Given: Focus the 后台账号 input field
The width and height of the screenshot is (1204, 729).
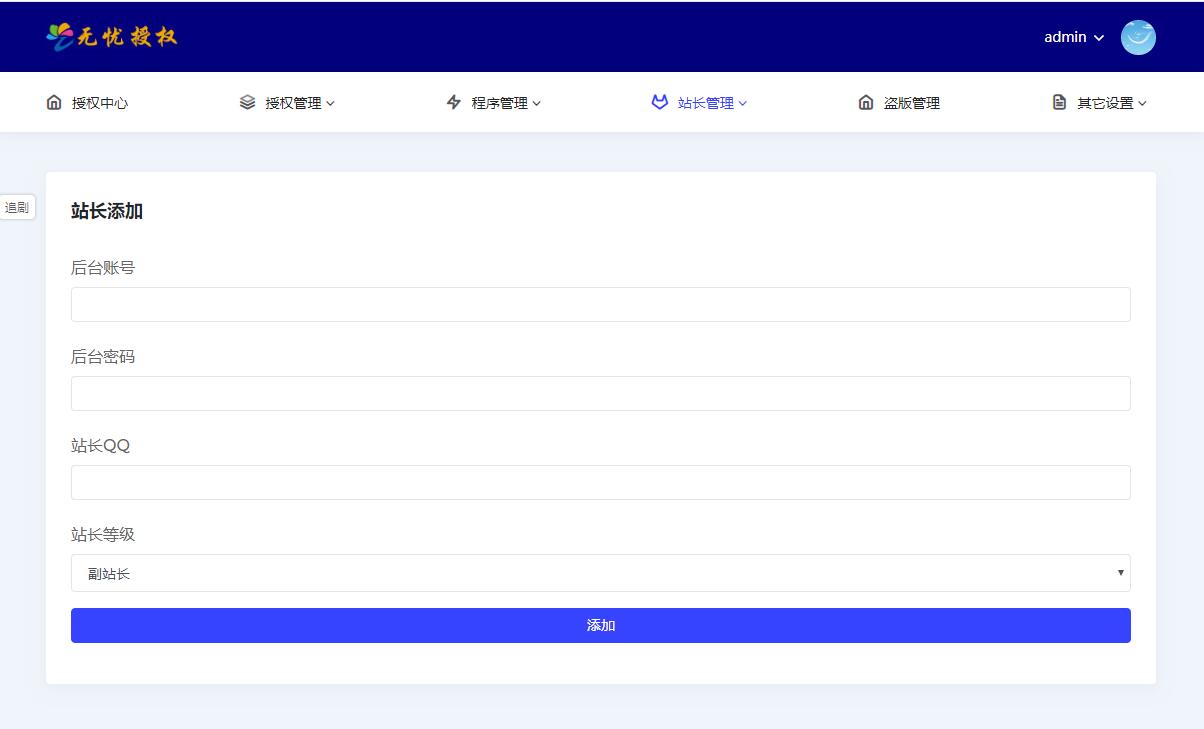Looking at the screenshot, I should click(600, 304).
